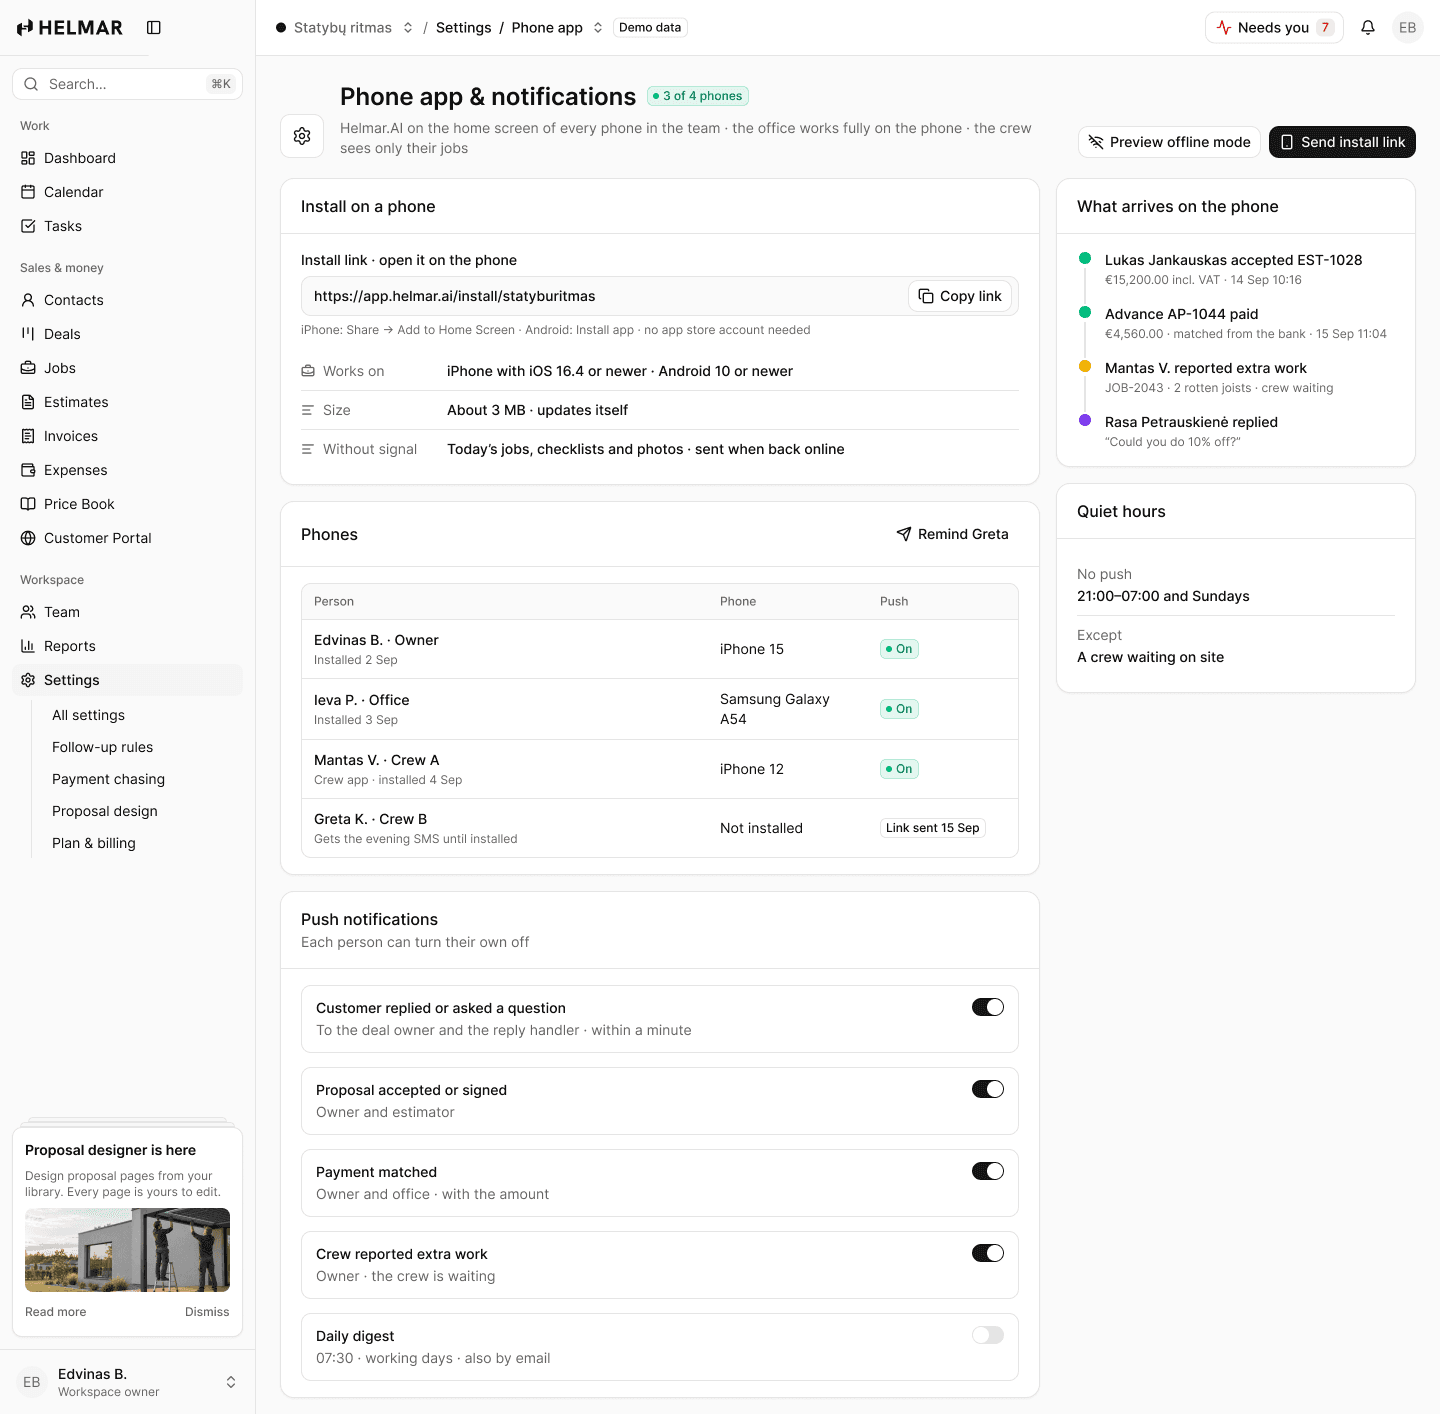
Task: Open Invoices in the sidebar
Action: [127, 436]
